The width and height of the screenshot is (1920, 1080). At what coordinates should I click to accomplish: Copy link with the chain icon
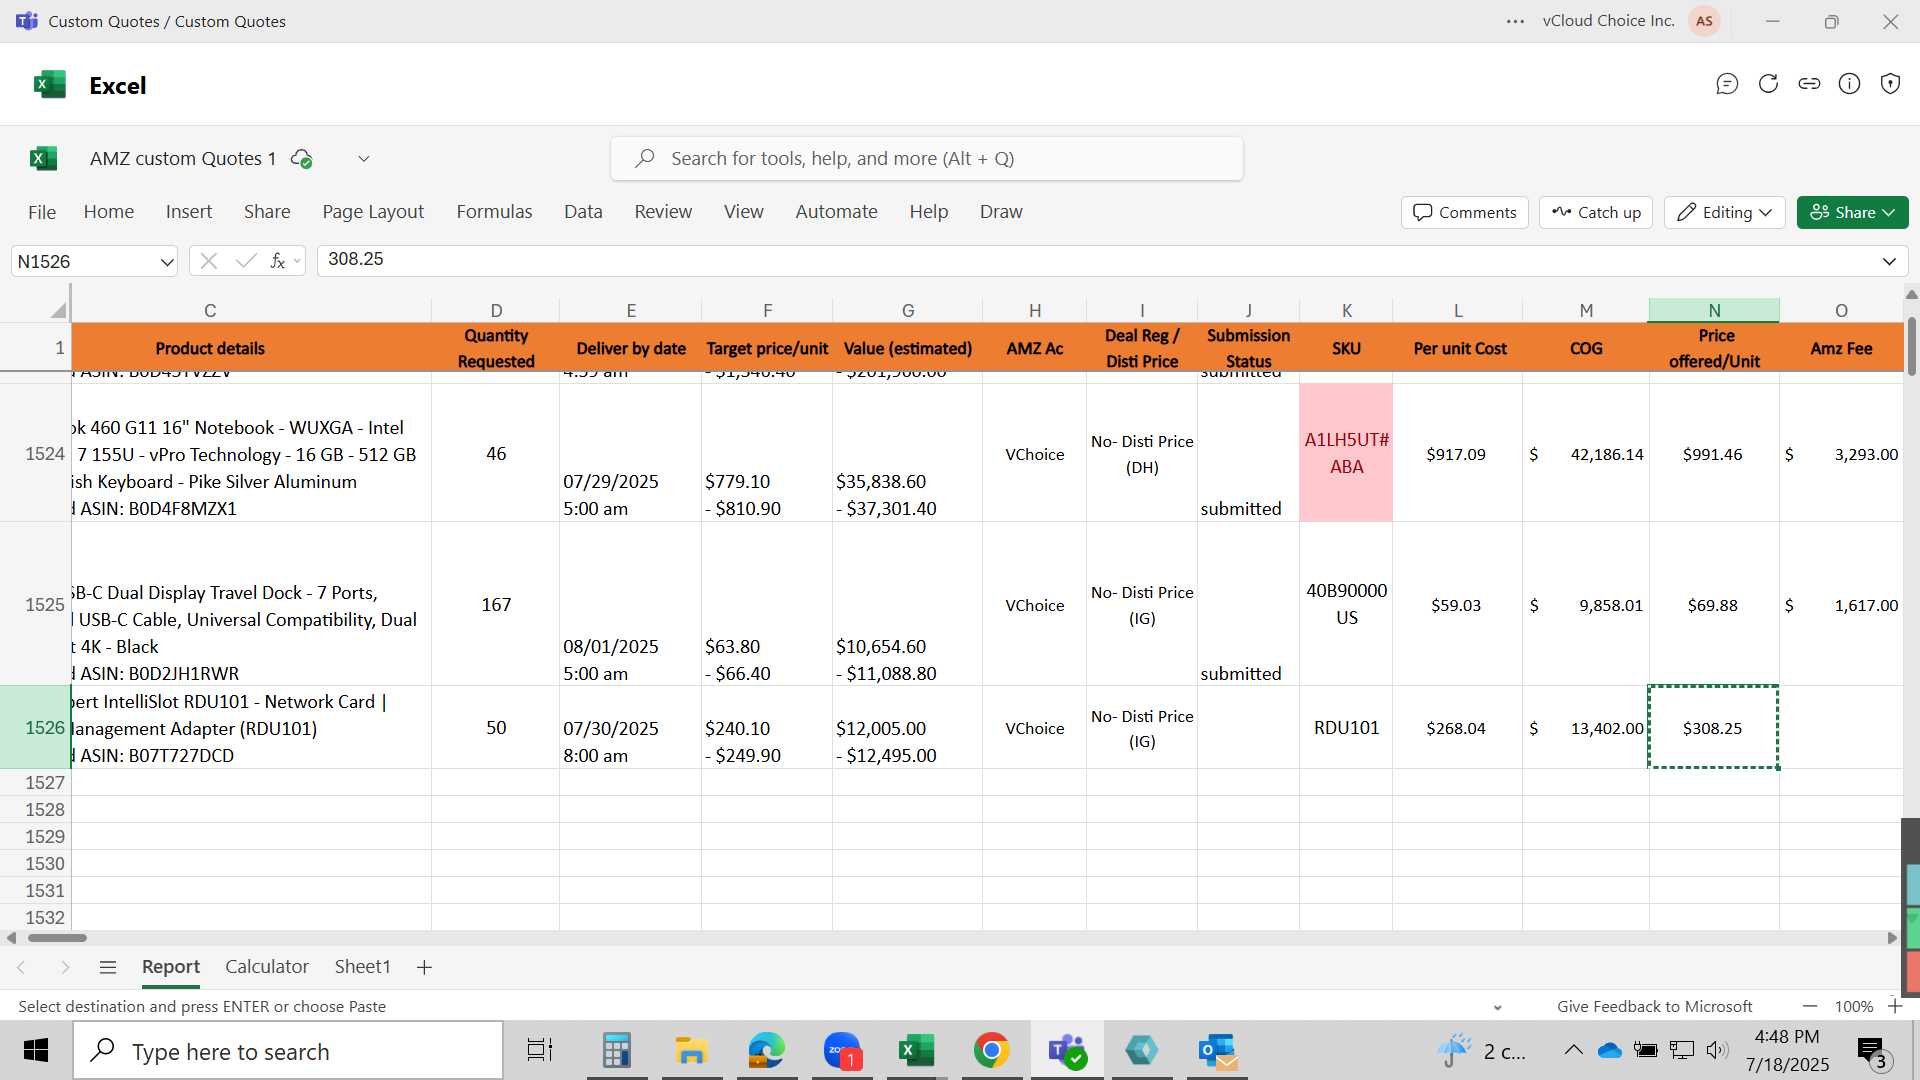[1809, 84]
